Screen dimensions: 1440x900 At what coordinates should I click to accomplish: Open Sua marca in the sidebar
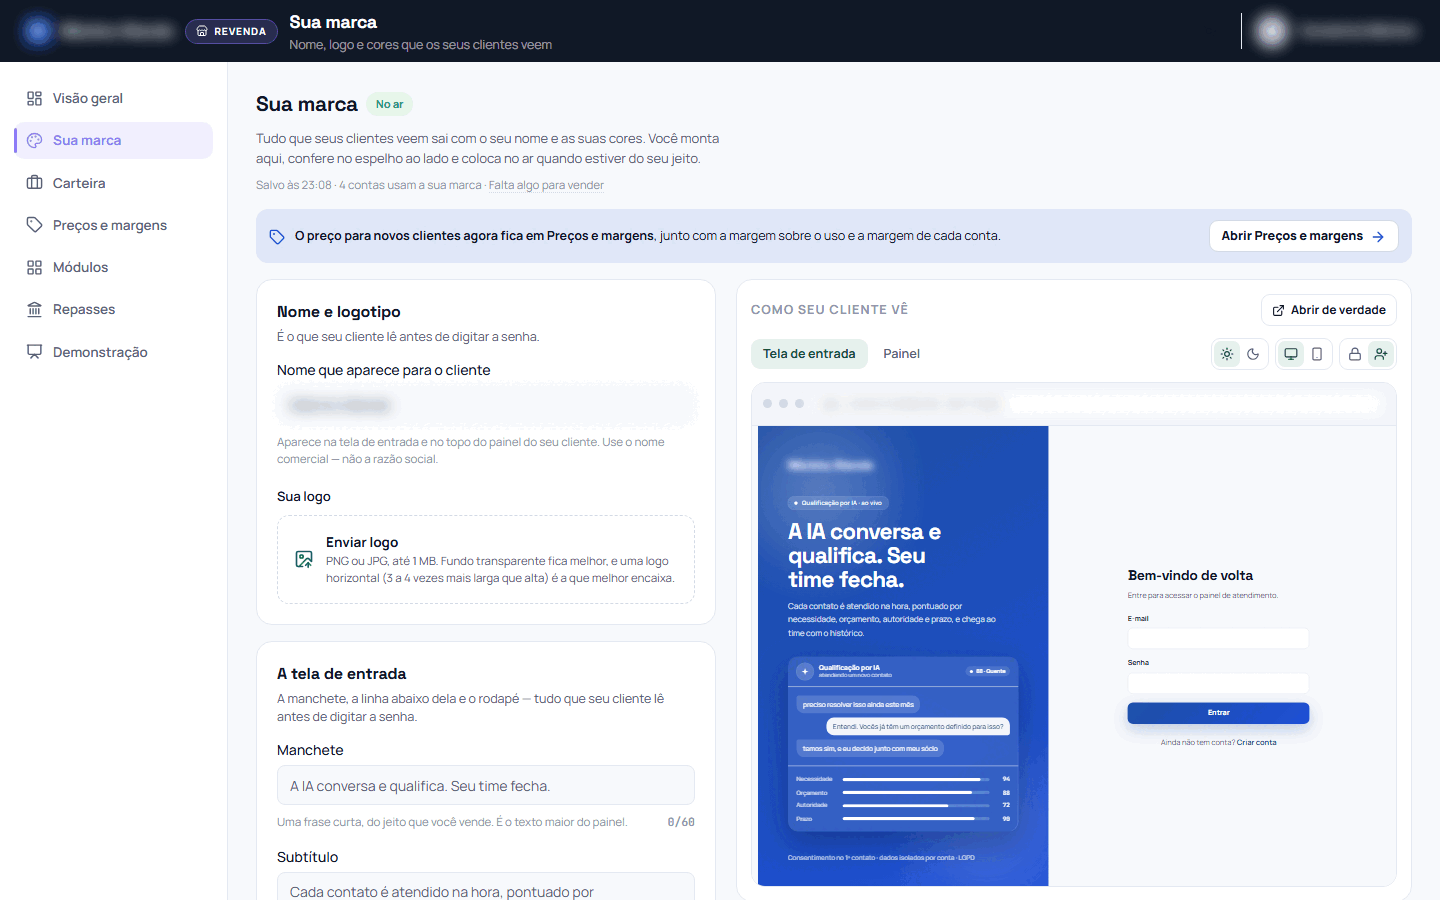[114, 140]
